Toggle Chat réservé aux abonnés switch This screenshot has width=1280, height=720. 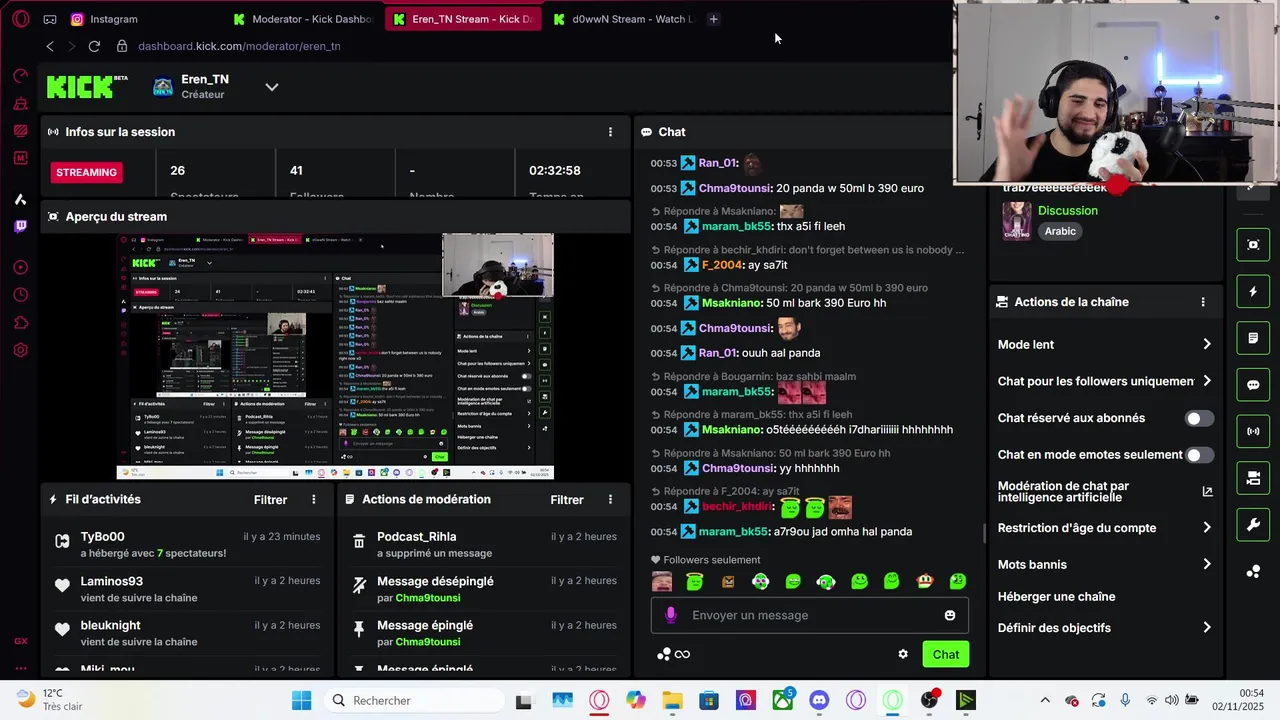point(1199,418)
